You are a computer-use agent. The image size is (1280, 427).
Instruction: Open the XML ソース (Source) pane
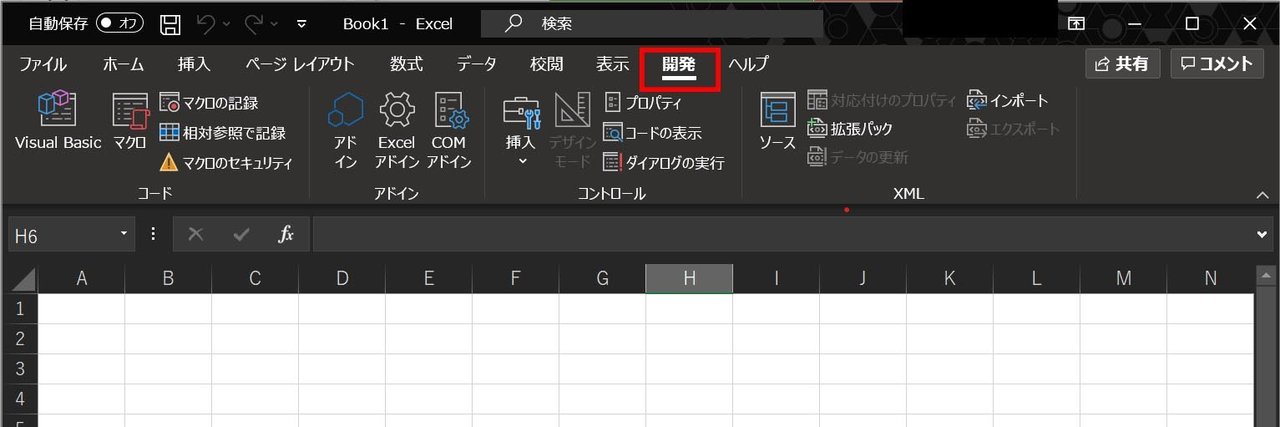tap(777, 122)
